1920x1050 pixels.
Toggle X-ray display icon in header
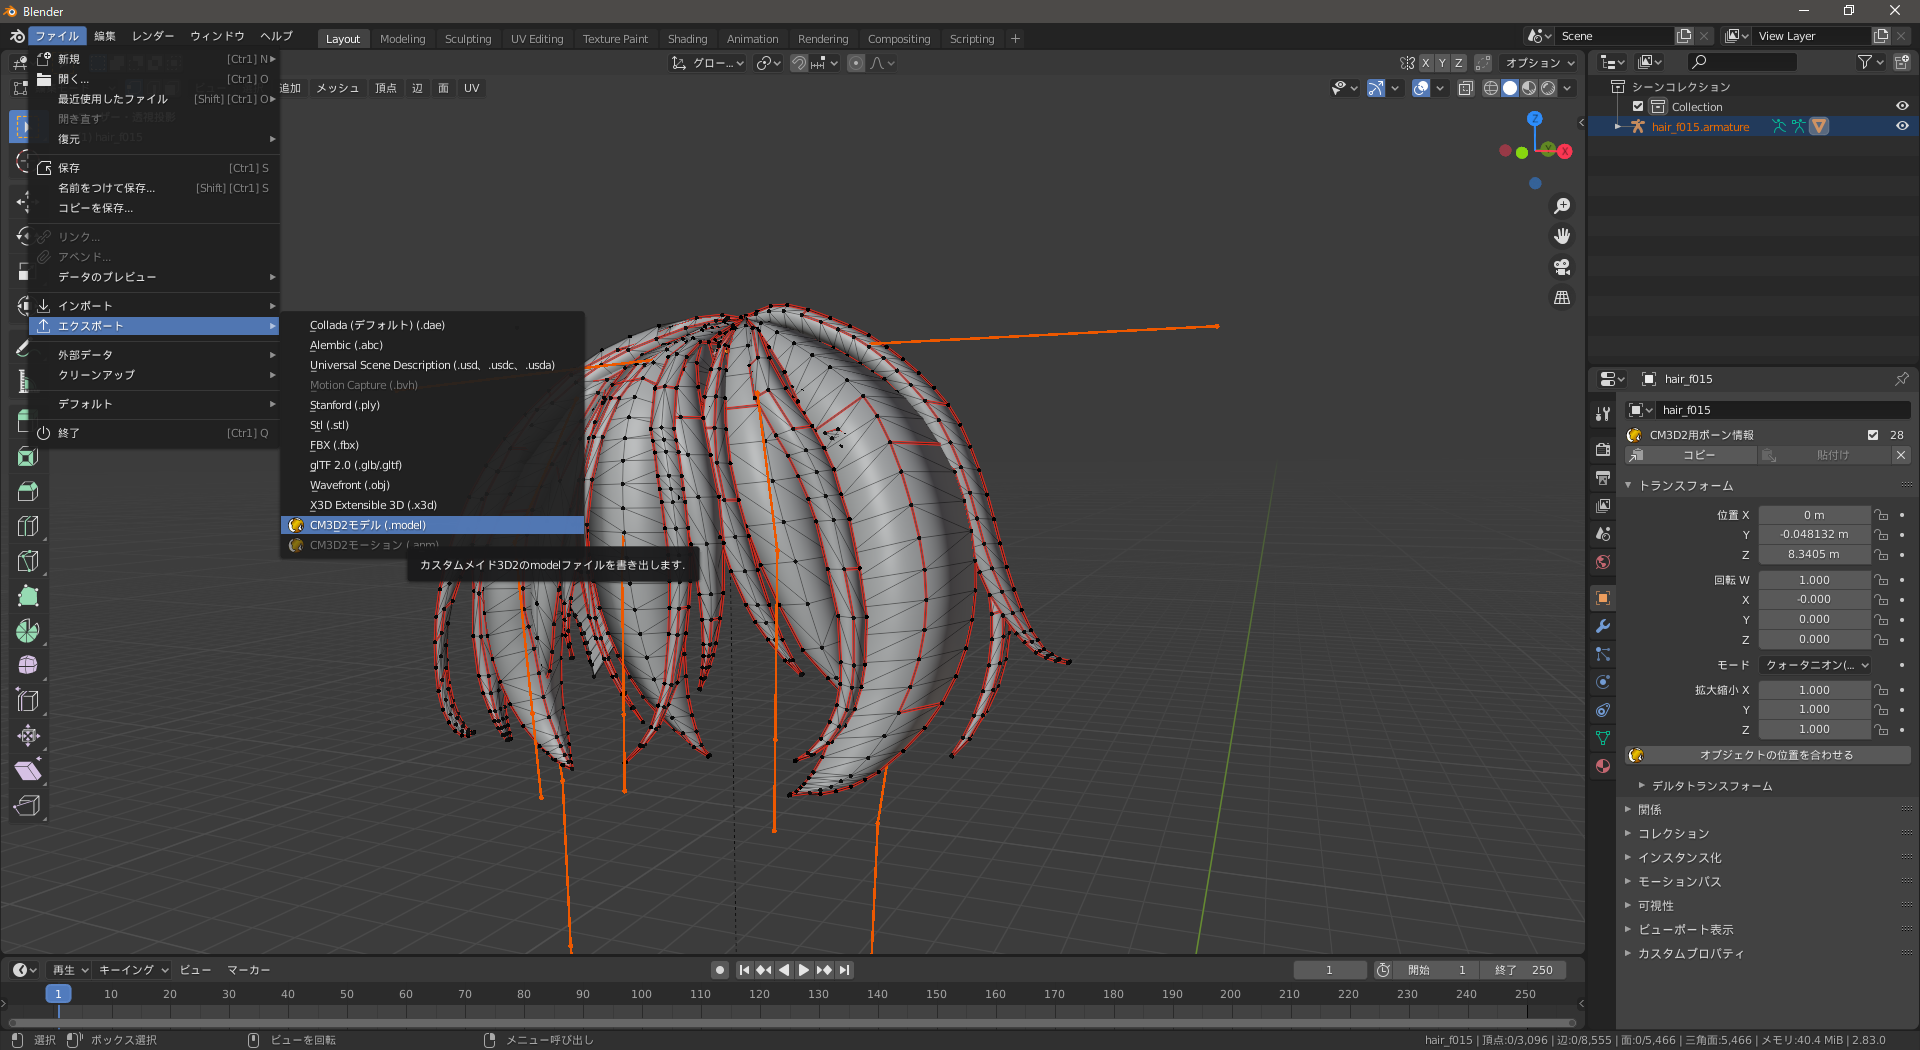point(1466,88)
